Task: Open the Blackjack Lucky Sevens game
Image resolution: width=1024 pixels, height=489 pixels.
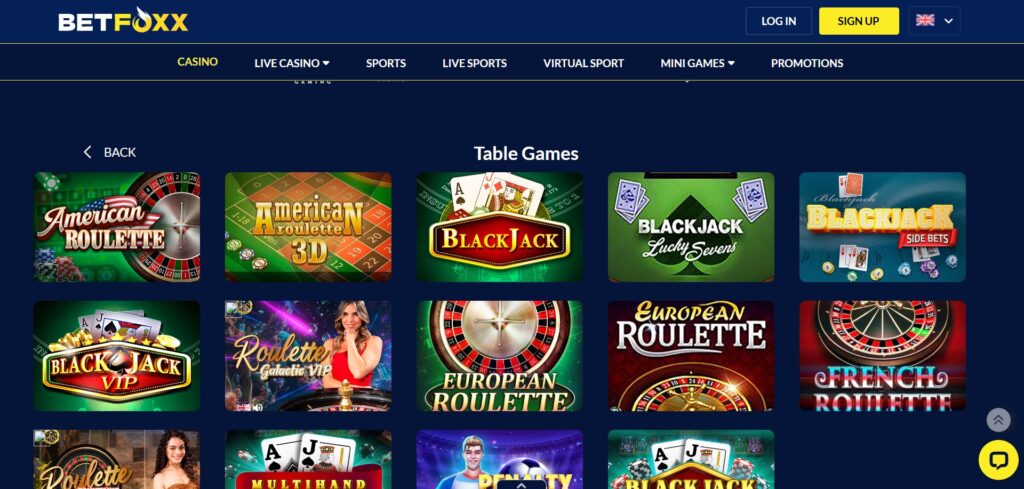Action: click(x=691, y=227)
